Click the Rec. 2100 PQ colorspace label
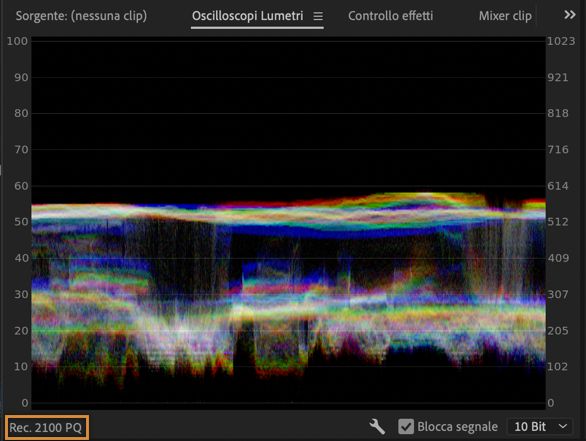Viewport: 586px width, 441px height. [47, 427]
